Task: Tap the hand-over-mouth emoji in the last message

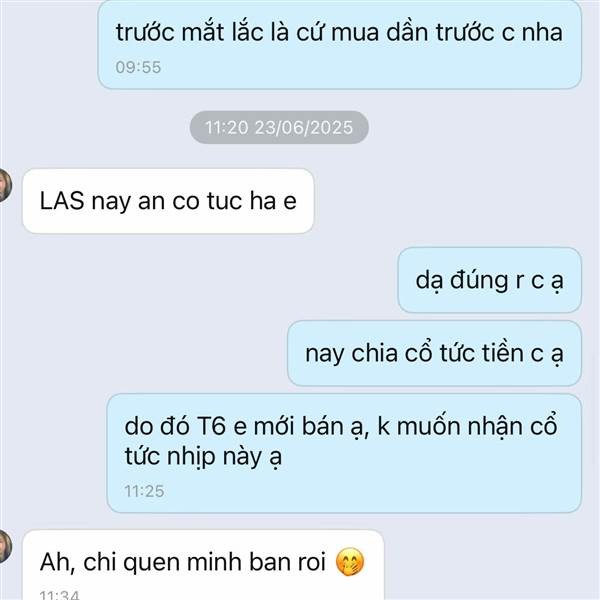Action: [350, 562]
